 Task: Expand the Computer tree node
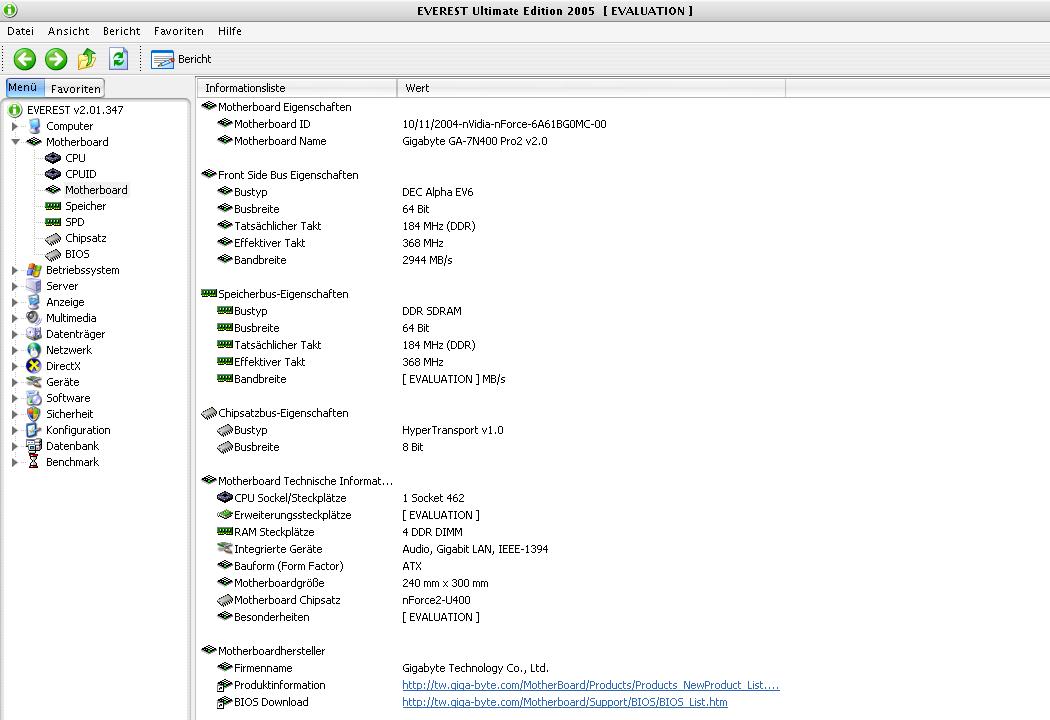[x=15, y=126]
